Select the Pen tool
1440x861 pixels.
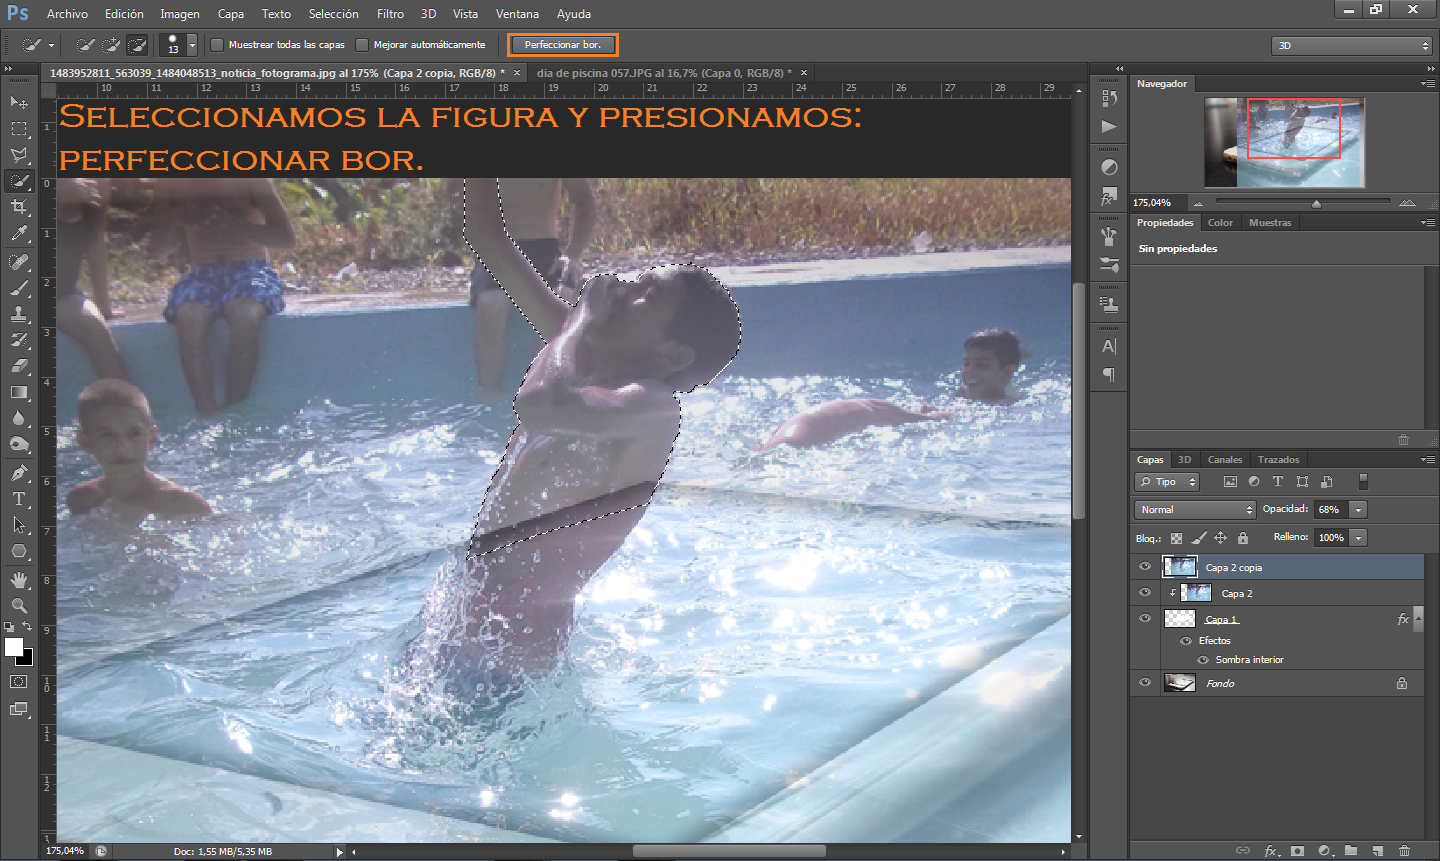tap(19, 473)
